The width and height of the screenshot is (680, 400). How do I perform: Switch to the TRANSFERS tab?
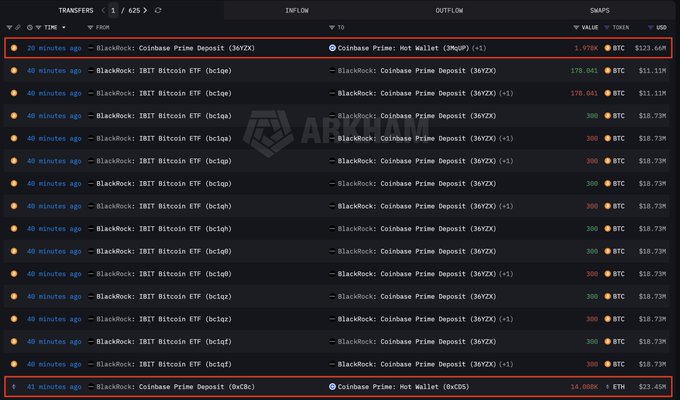[76, 10]
